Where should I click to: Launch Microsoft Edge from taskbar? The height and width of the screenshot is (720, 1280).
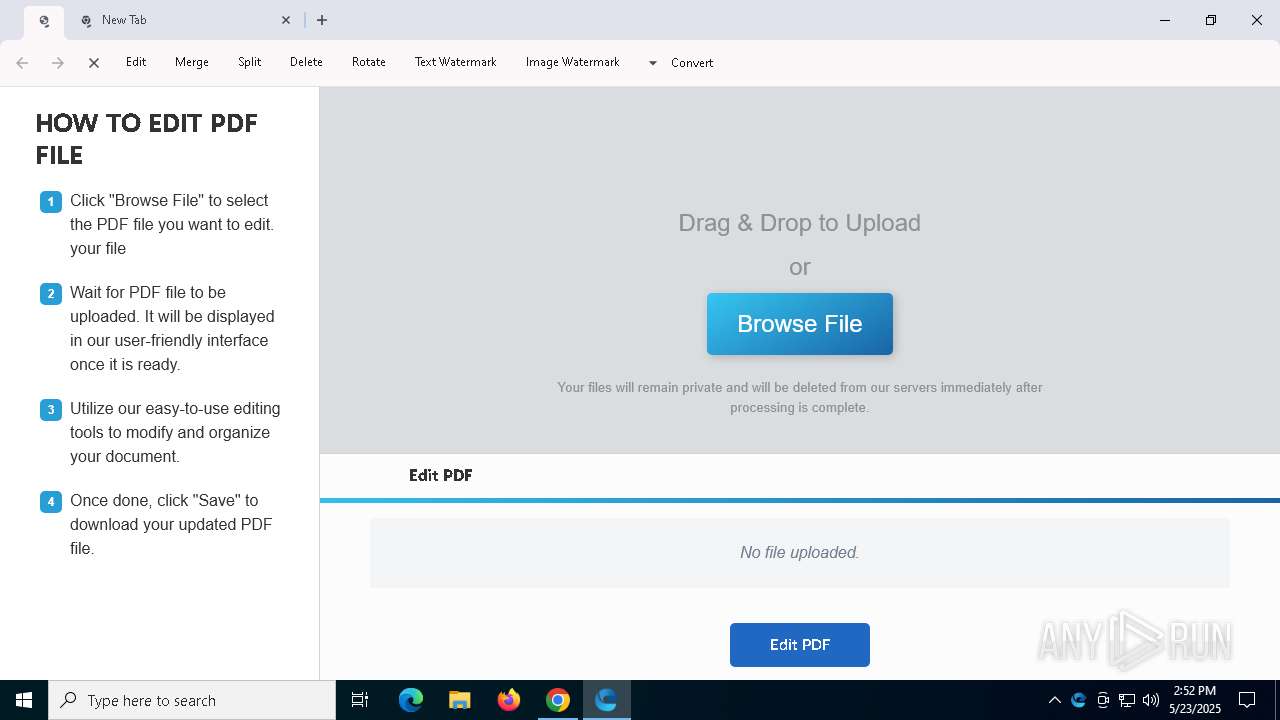[x=411, y=700]
